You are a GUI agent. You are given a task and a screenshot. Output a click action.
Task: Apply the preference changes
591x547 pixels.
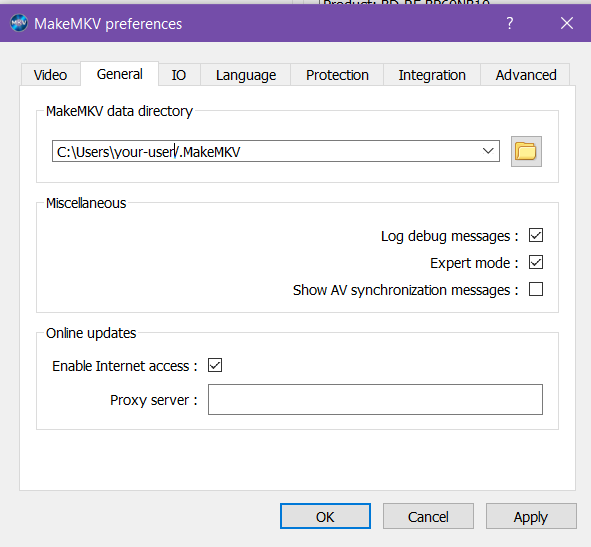click(531, 516)
